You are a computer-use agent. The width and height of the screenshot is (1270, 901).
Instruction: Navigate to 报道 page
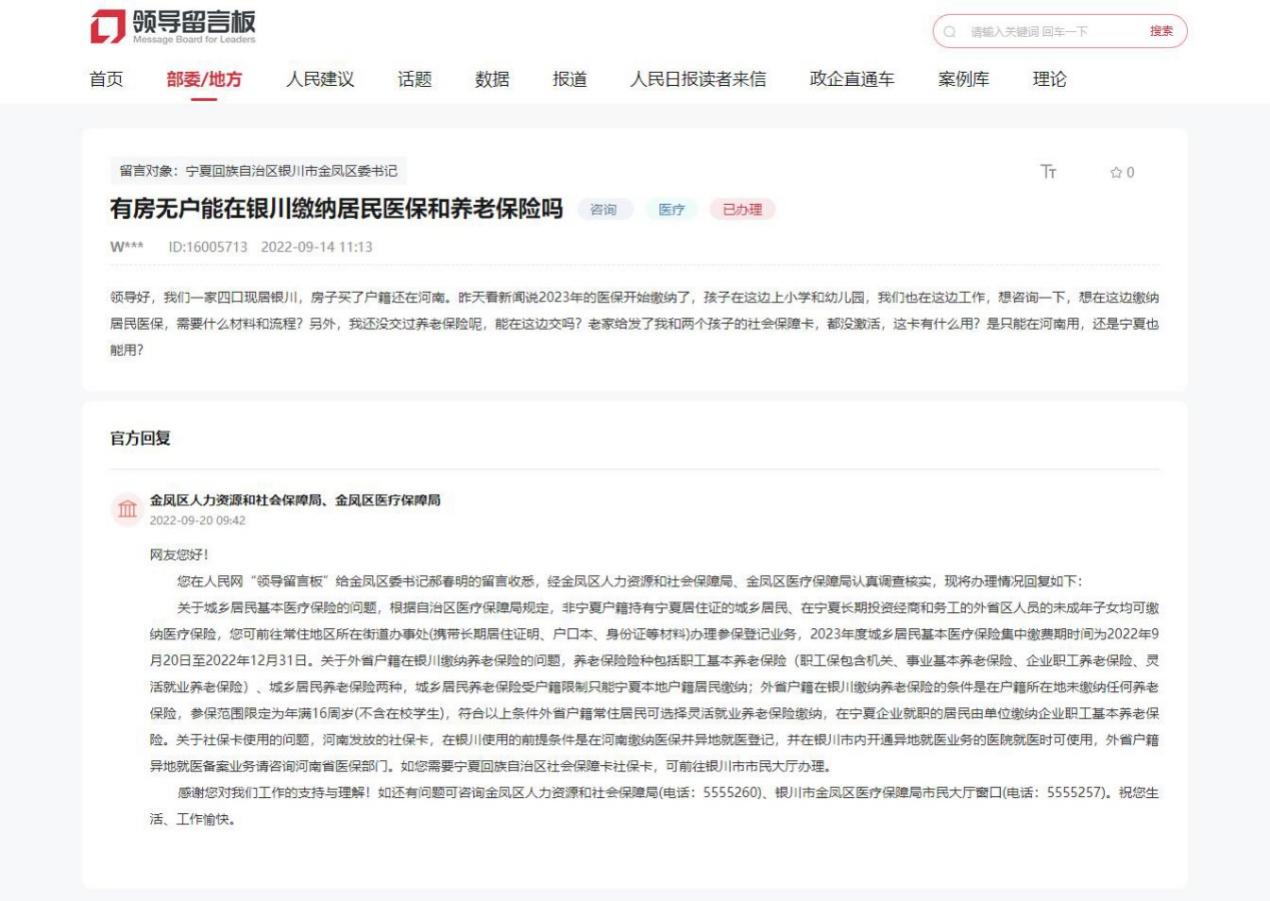click(570, 80)
